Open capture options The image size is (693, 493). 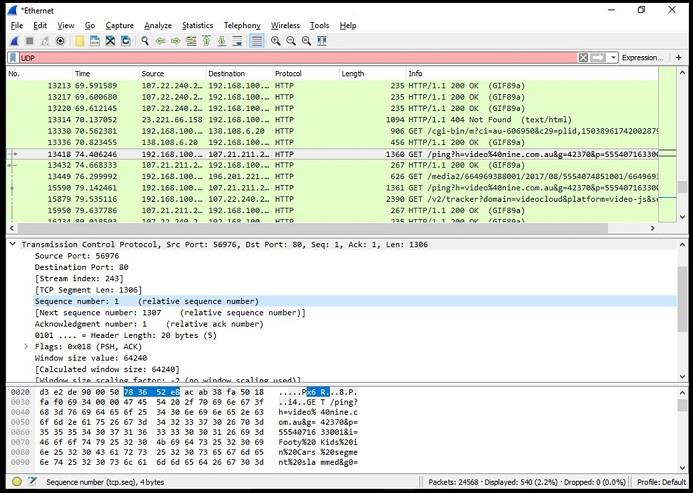click(x=61, y=41)
